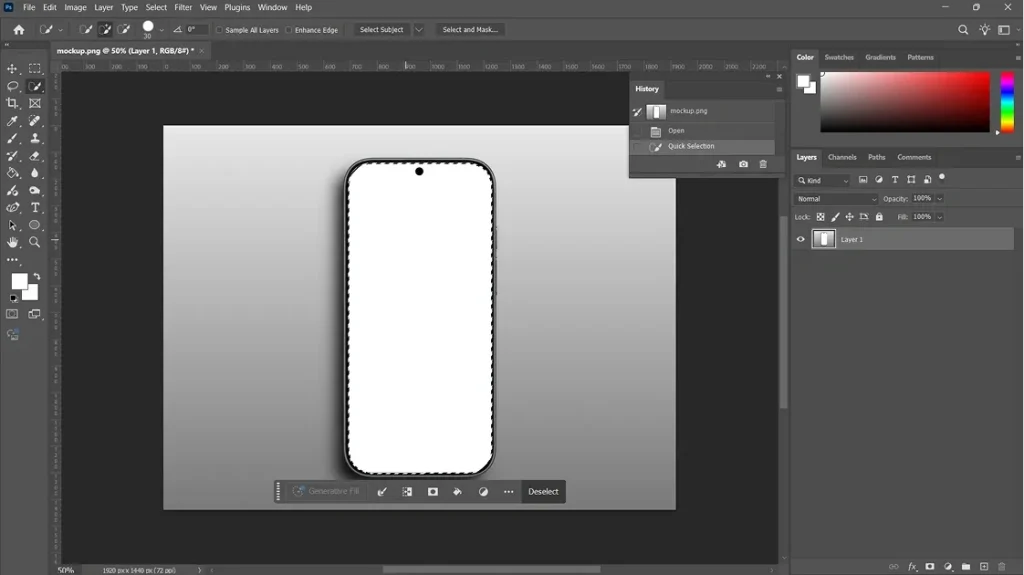Select the Paint Bucket tool
The height and width of the screenshot is (575, 1024).
pyautogui.click(x=12, y=173)
